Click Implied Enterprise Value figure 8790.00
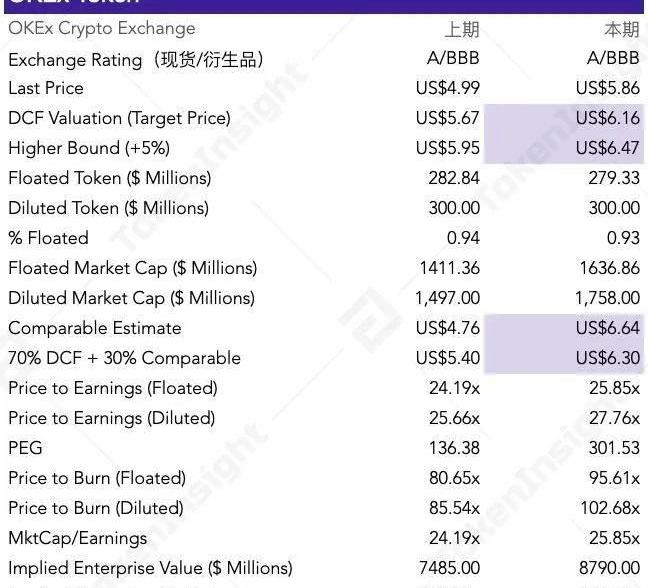The height and width of the screenshot is (588, 648). tap(609, 568)
